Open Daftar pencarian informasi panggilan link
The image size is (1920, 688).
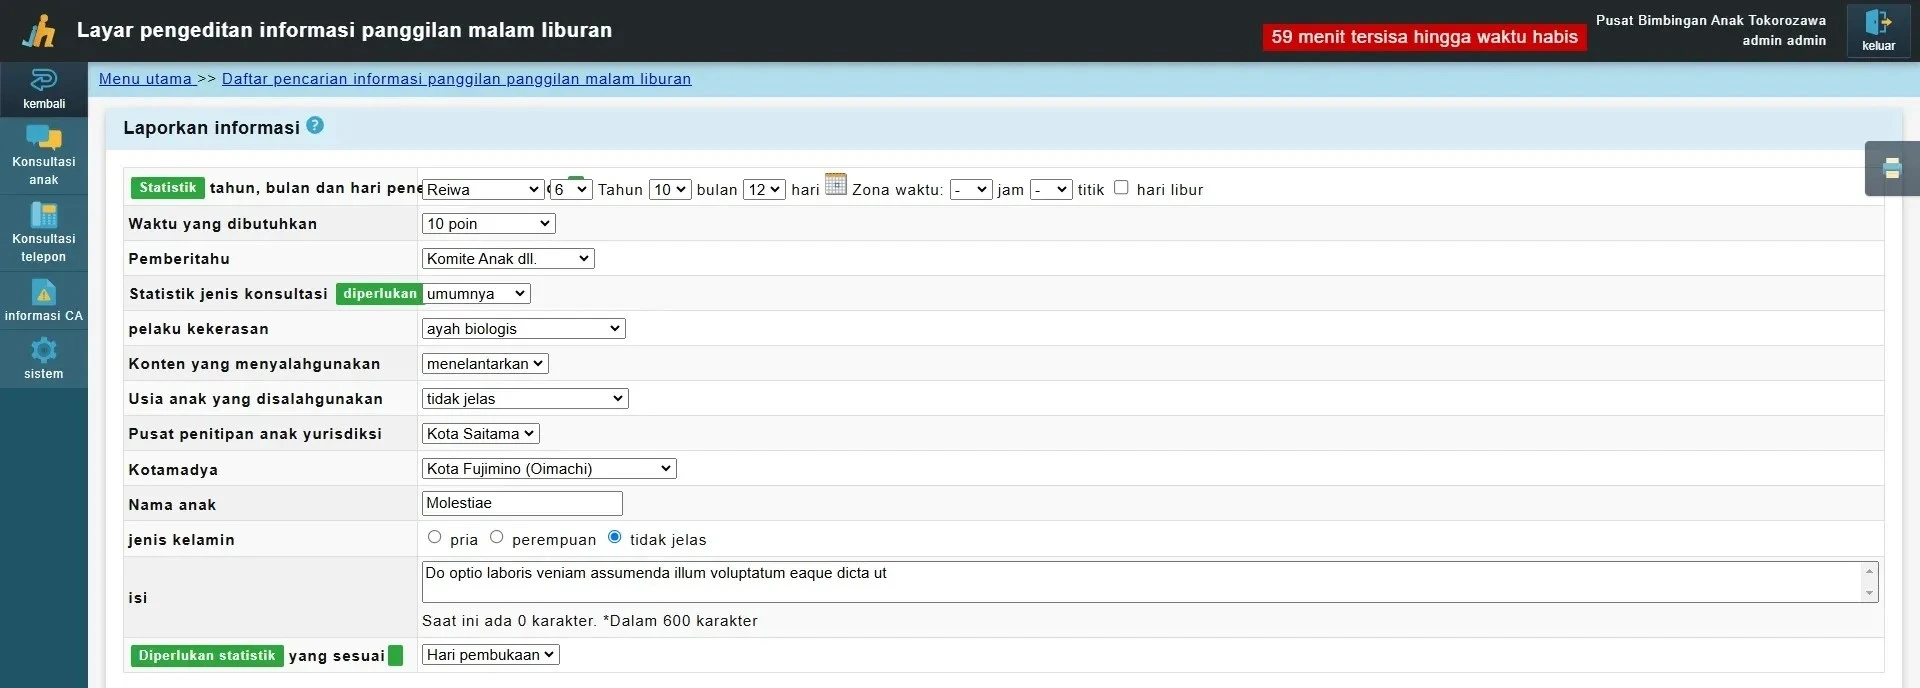[456, 79]
